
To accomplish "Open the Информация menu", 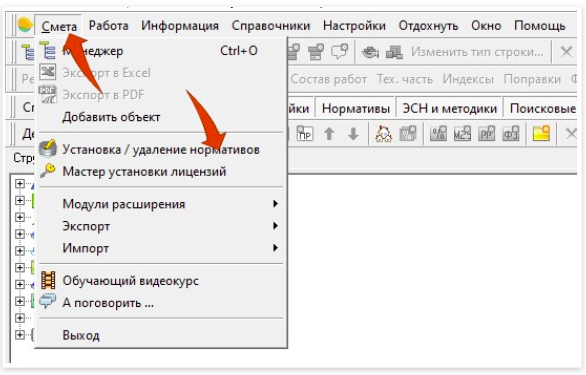I will (x=180, y=26).
